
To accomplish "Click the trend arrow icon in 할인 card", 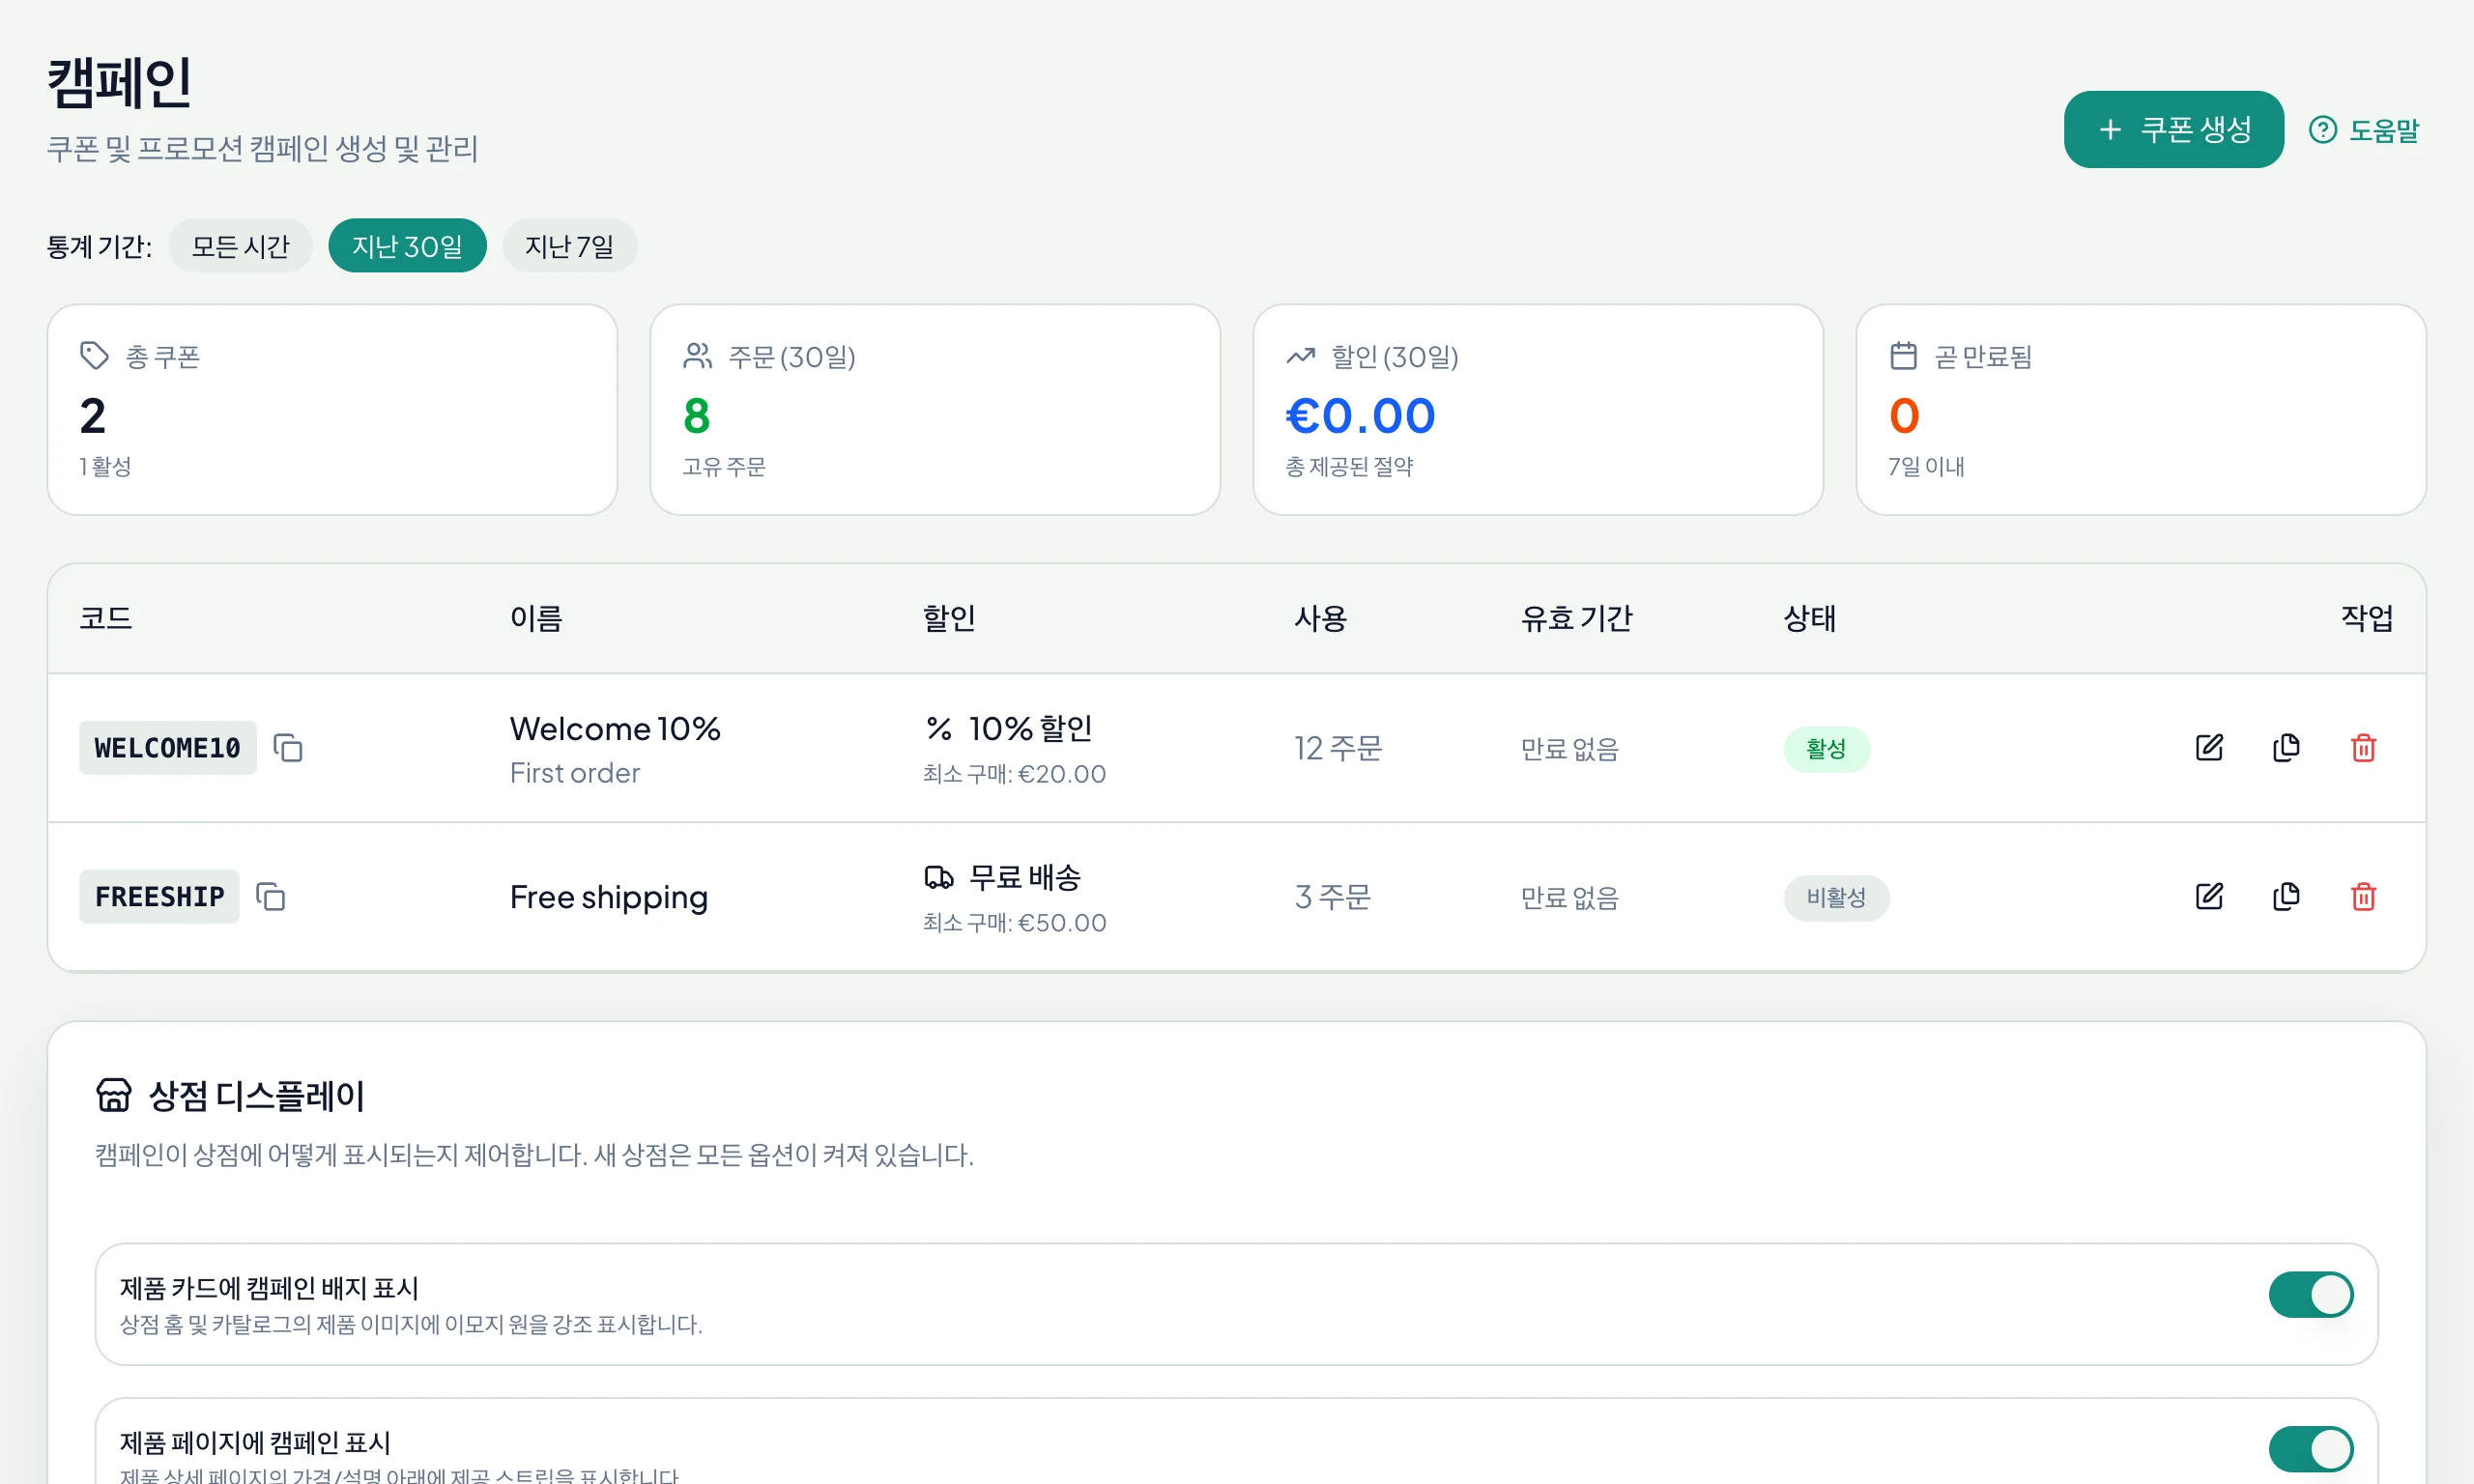I will 1300,356.
